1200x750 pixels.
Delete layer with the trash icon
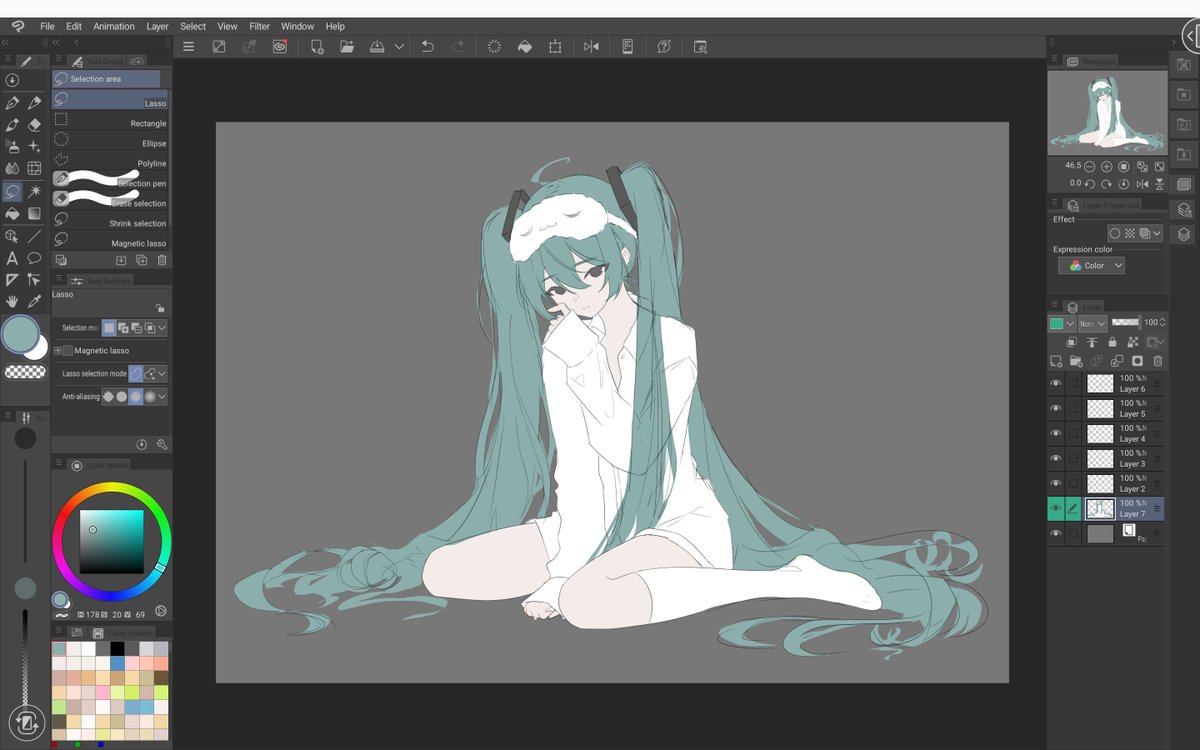tap(1158, 361)
